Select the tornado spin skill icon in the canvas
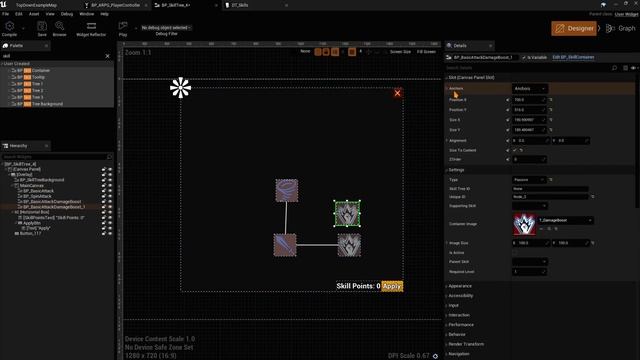The width and height of the screenshot is (640, 360). coord(287,190)
